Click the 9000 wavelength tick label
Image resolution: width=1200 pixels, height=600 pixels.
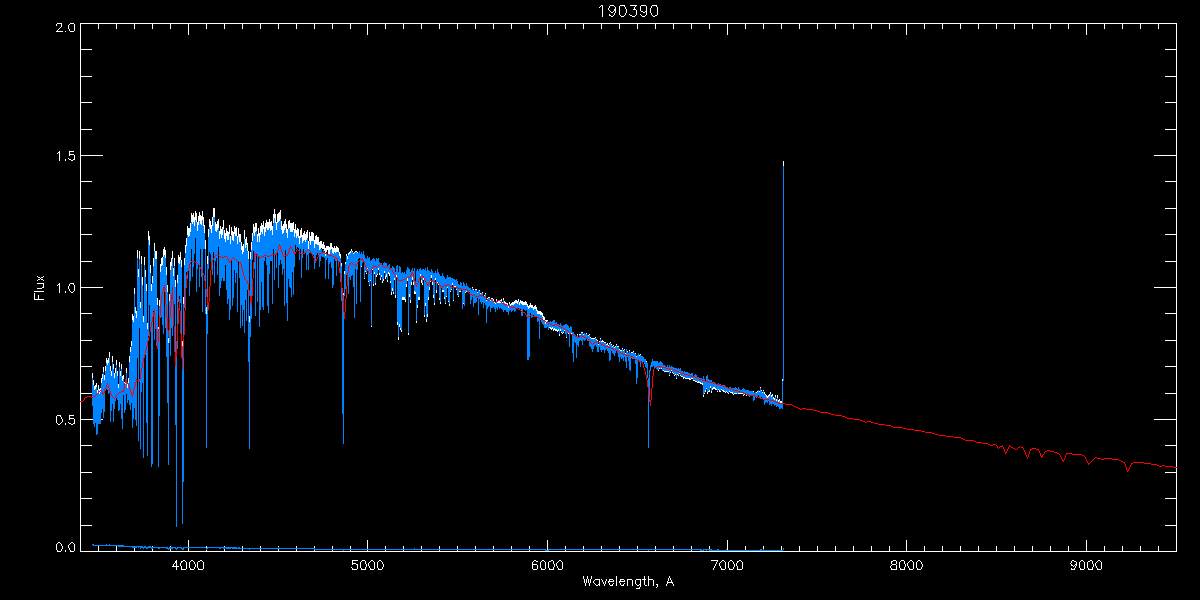[x=1087, y=566]
